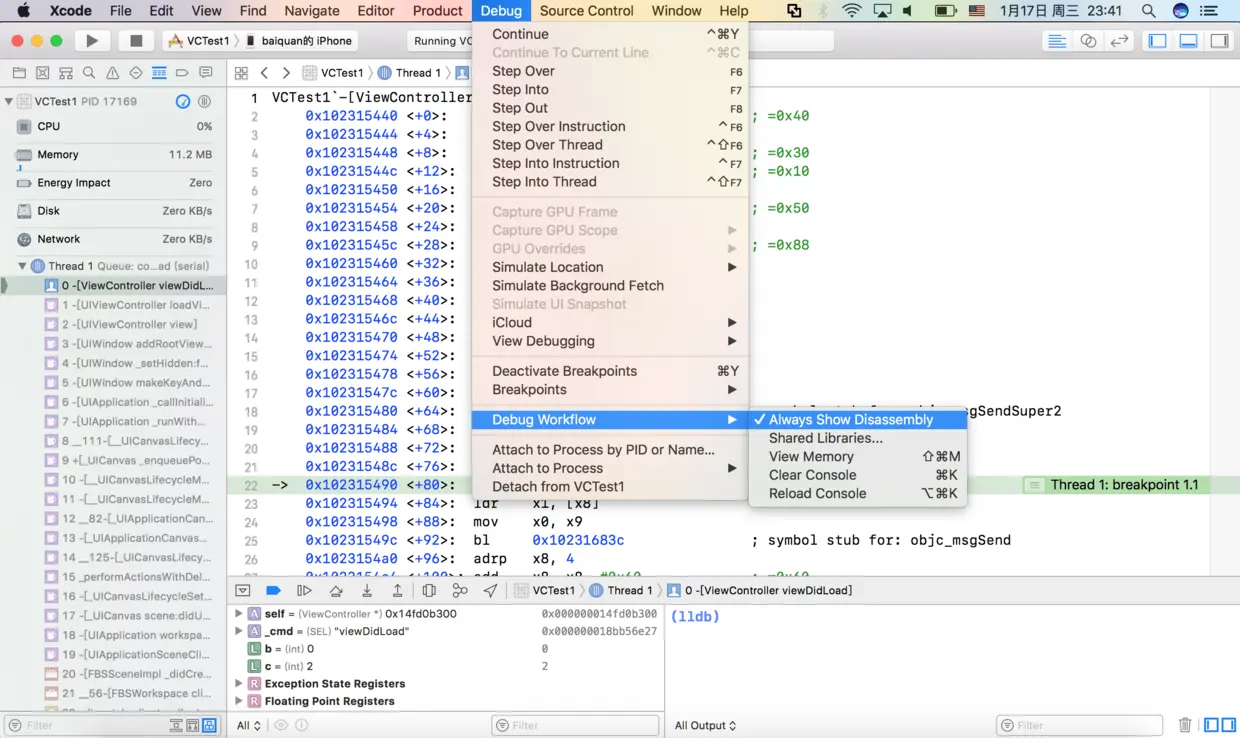Open Spotlight search in menu bar
Image resolution: width=1240 pixels, height=738 pixels.
tap(1149, 11)
